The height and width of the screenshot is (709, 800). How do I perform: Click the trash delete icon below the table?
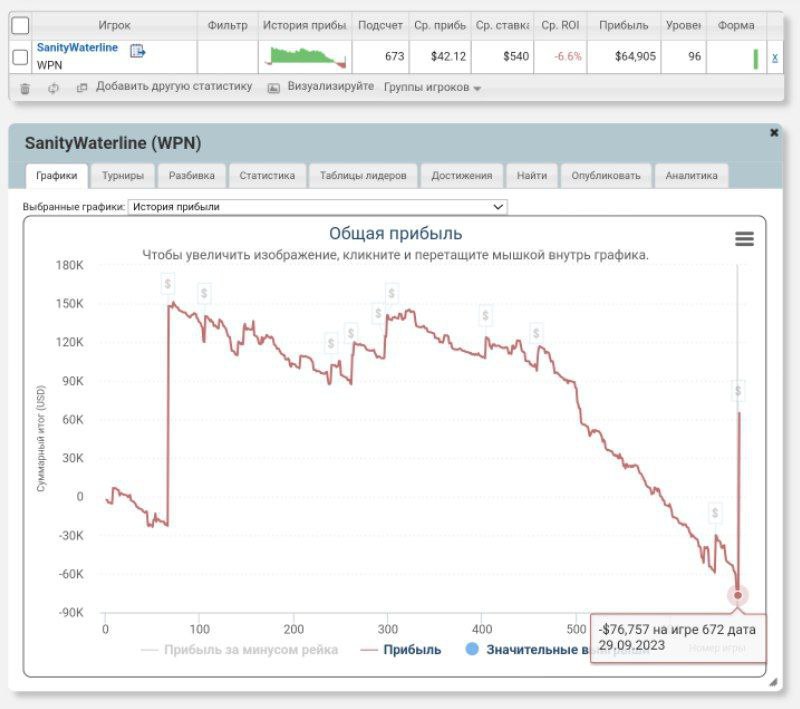click(x=25, y=88)
